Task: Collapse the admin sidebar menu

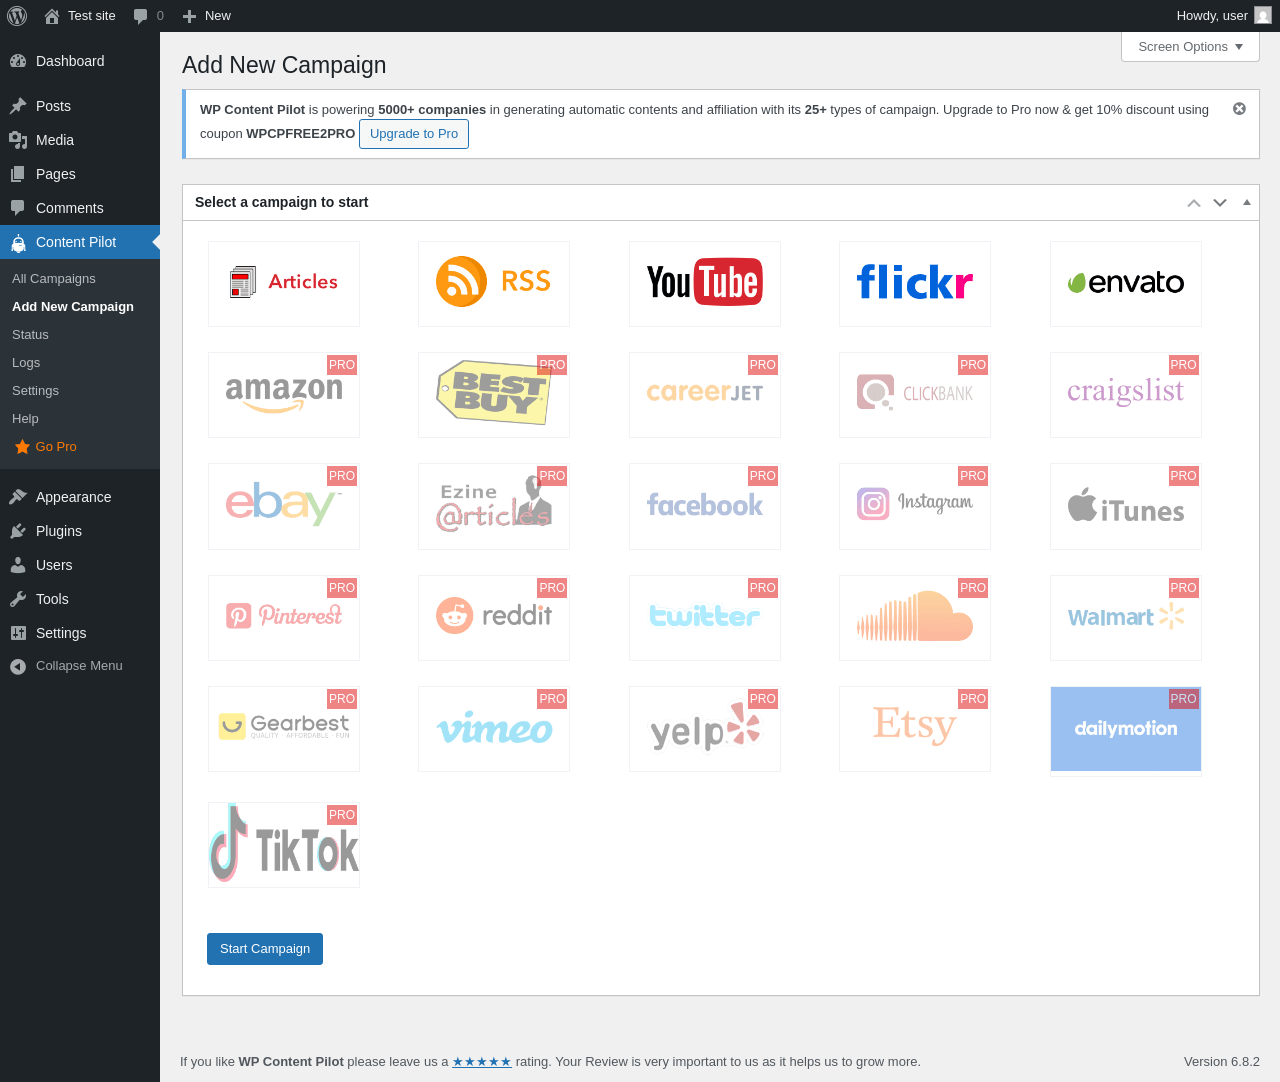Action: tap(80, 666)
